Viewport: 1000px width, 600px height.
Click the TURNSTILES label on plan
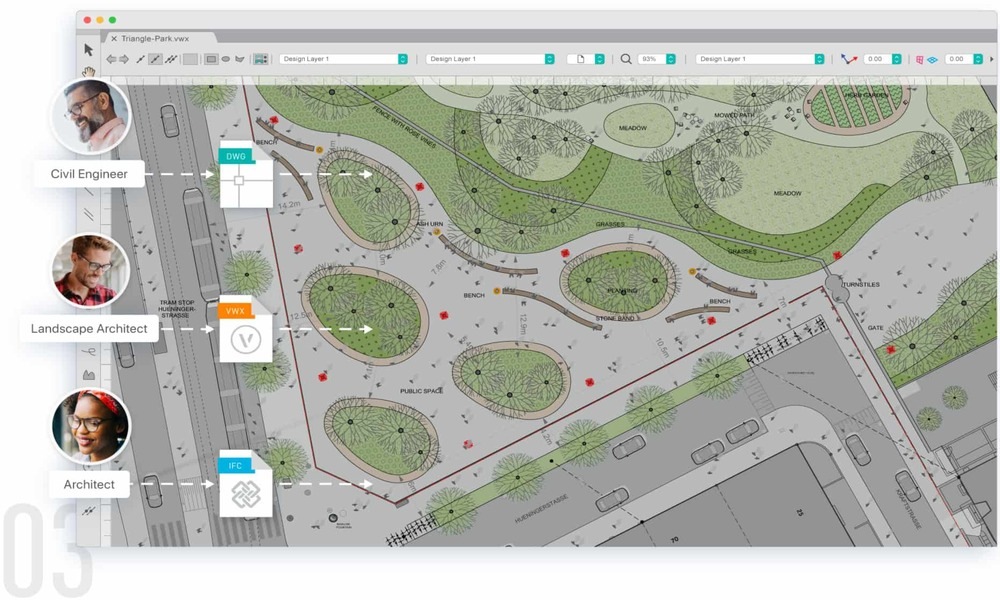pyautogui.click(x=861, y=284)
